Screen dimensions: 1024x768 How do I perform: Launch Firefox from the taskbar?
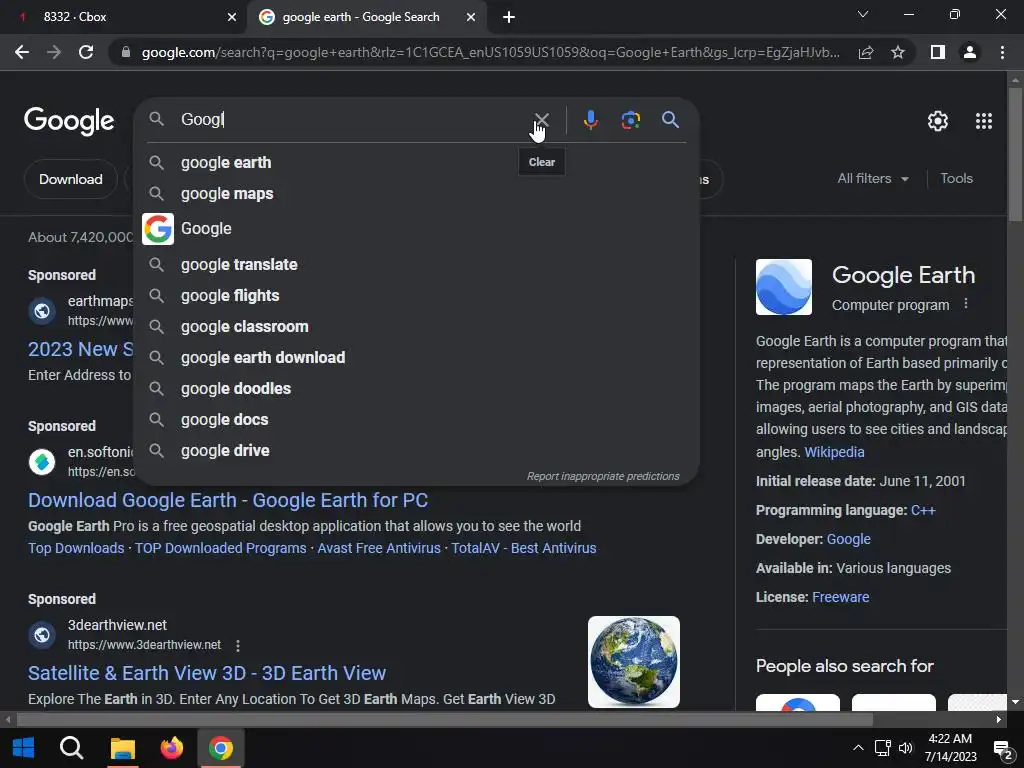tap(172, 748)
